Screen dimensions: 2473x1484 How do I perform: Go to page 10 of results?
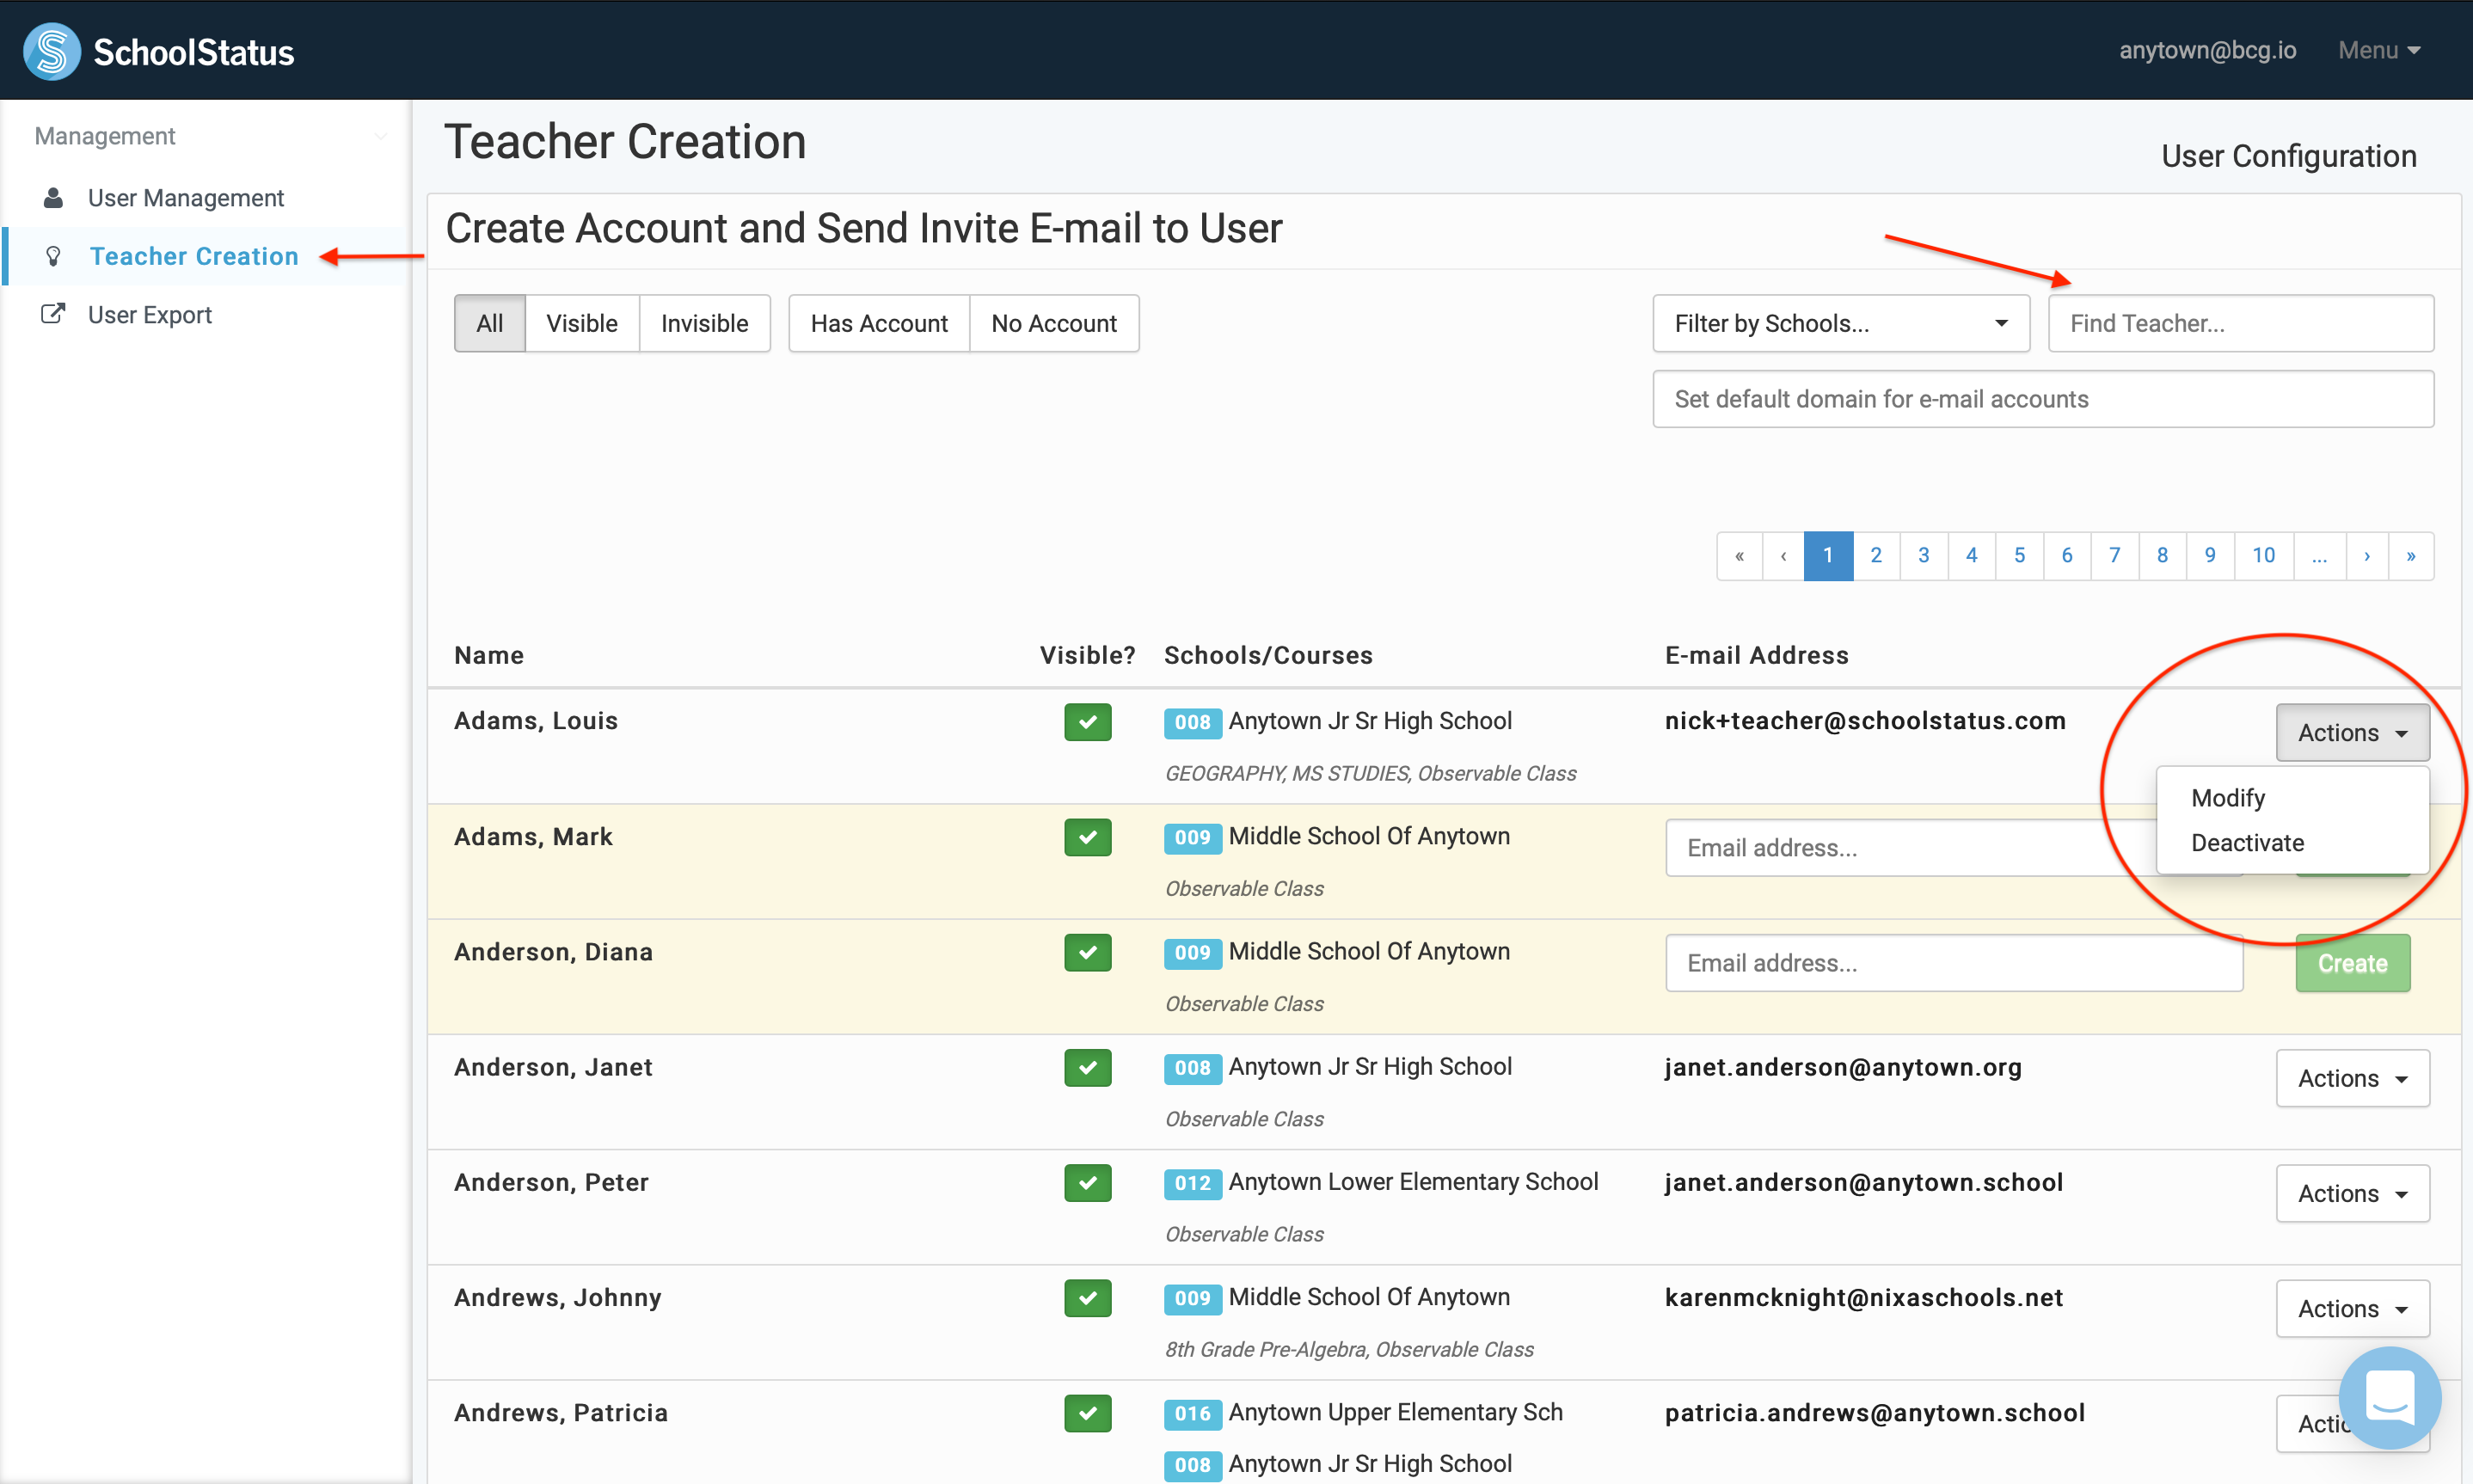coord(2264,555)
